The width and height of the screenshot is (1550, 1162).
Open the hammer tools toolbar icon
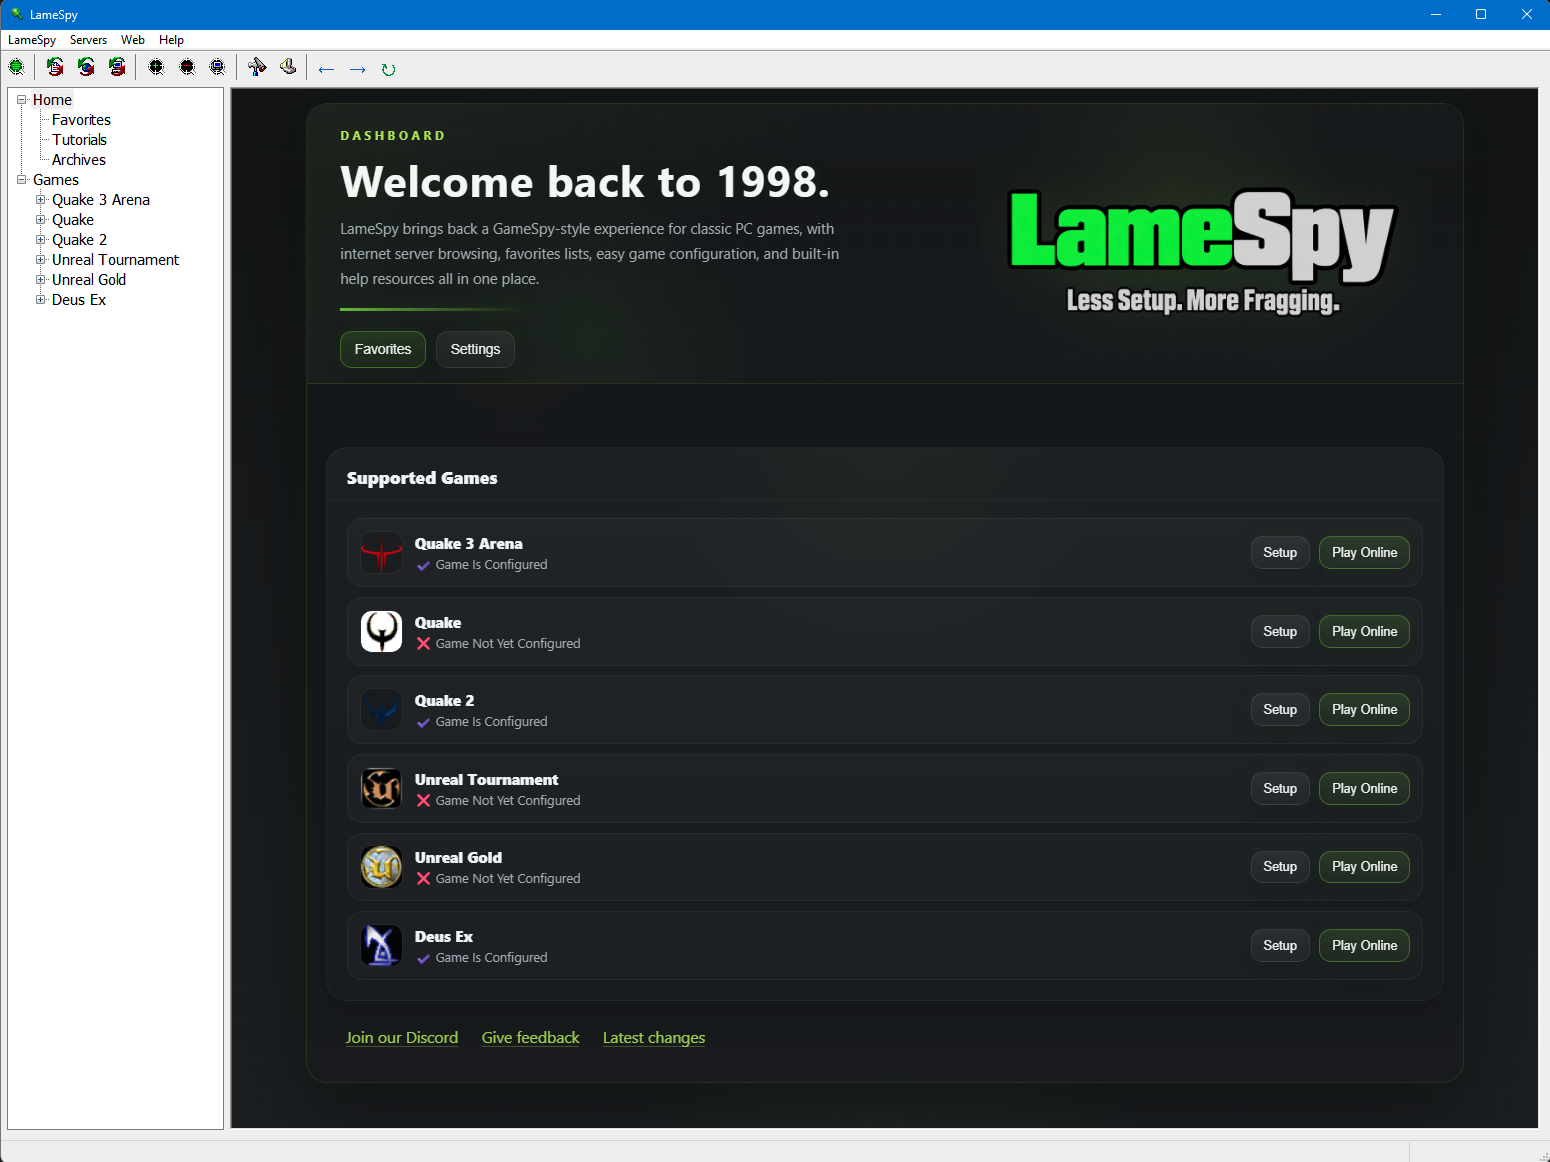[x=257, y=67]
